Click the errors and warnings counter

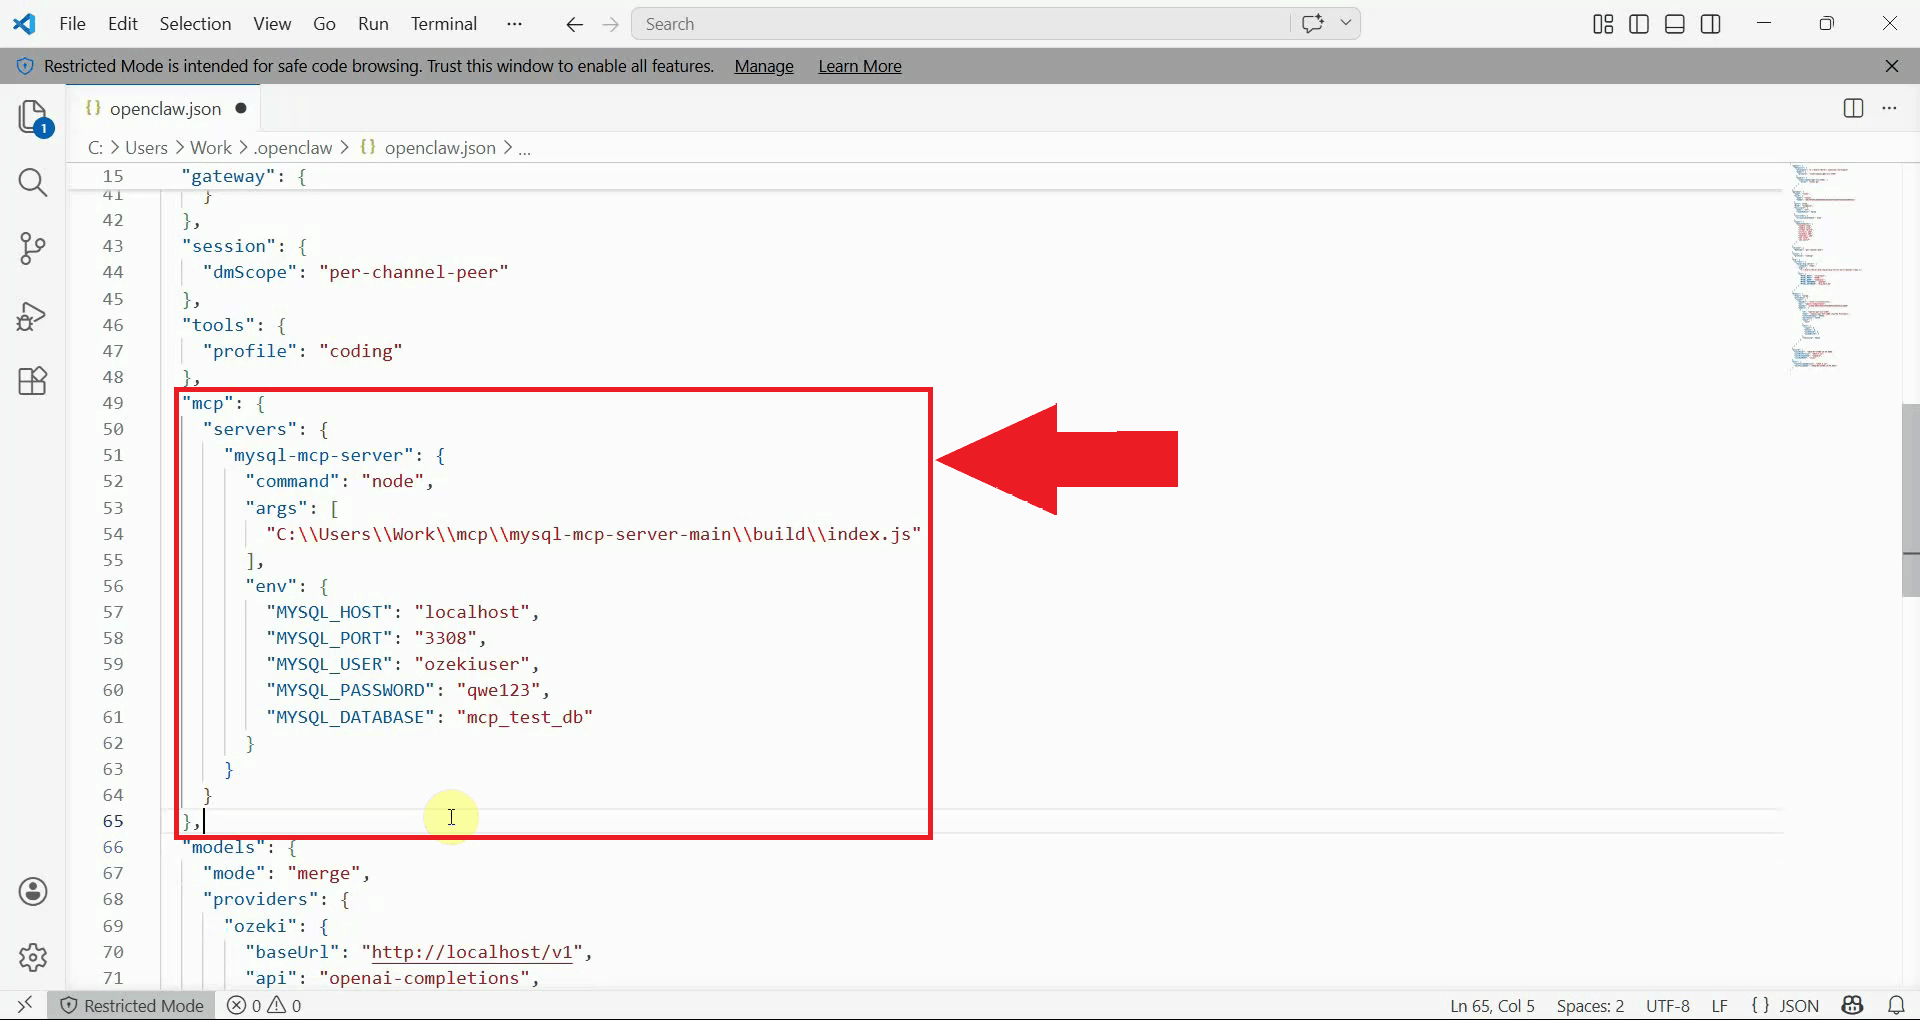point(265,1005)
